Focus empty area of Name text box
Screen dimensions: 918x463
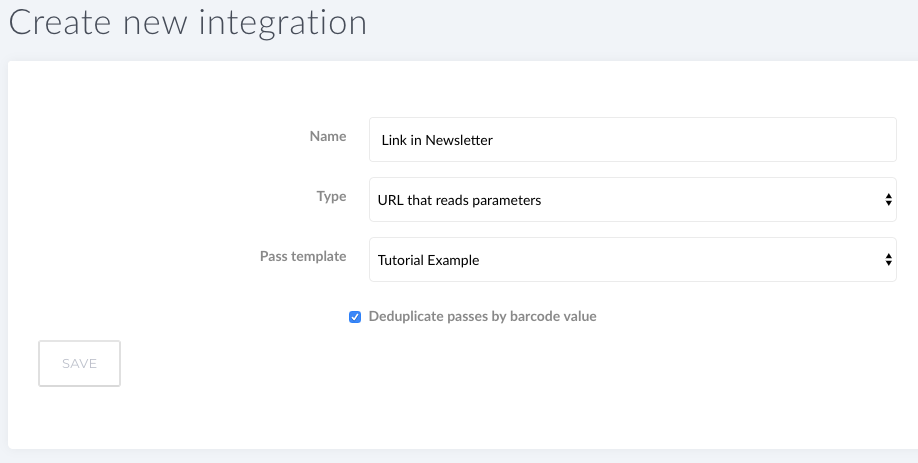[691, 139]
